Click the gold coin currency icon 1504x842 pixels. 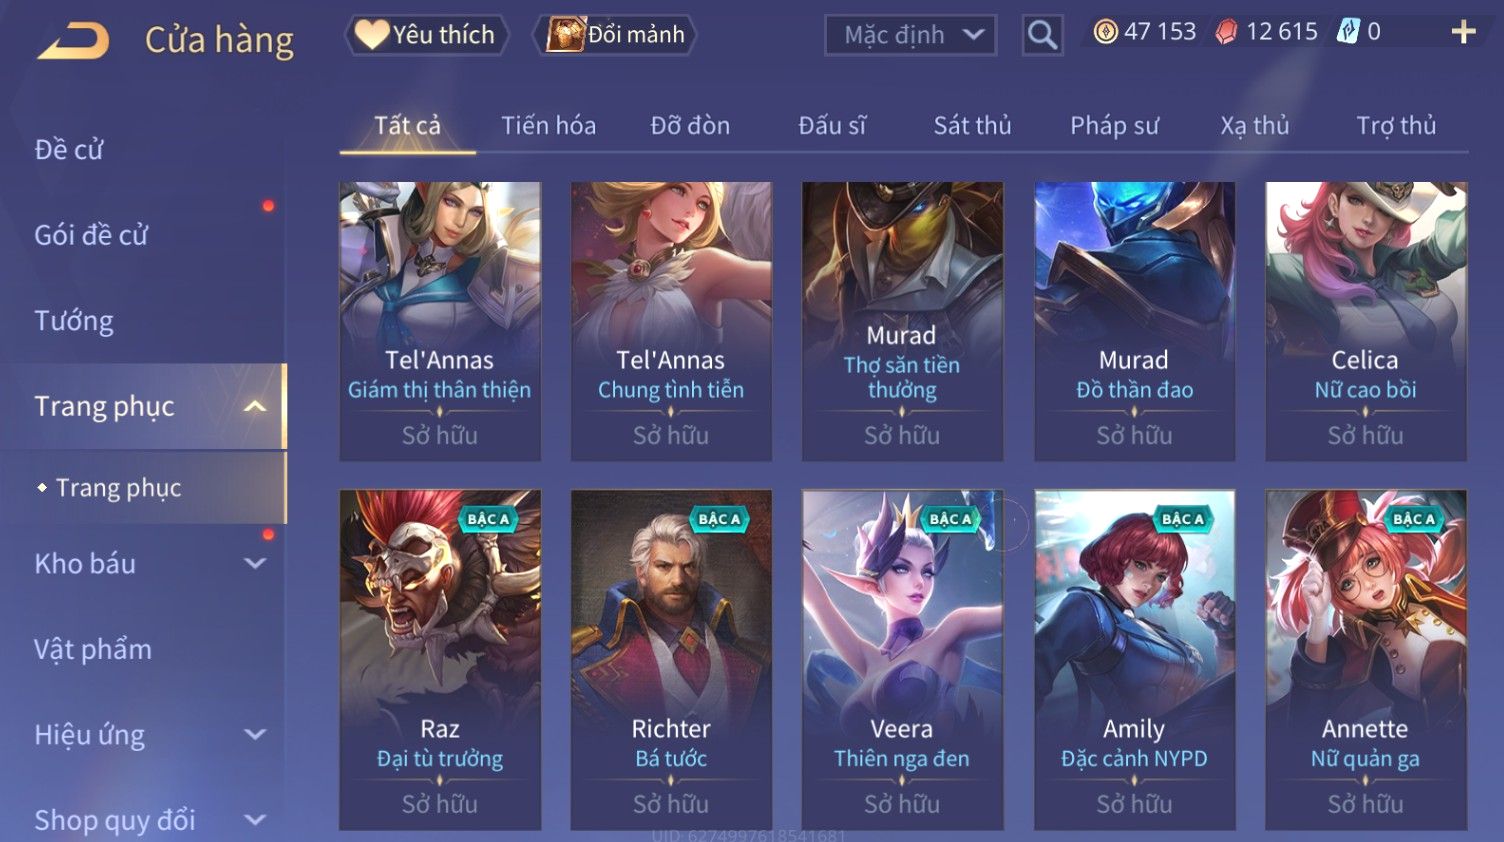(x=1105, y=32)
